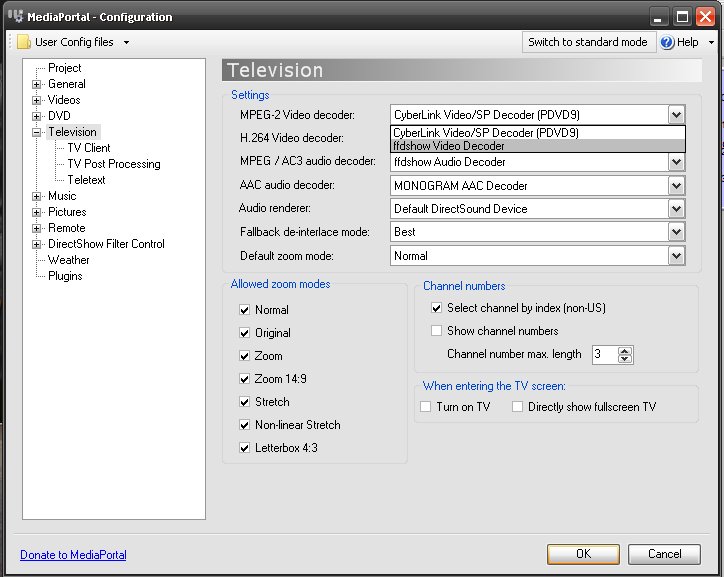Open Audio renderer dropdown
The image size is (724, 577).
tap(676, 209)
